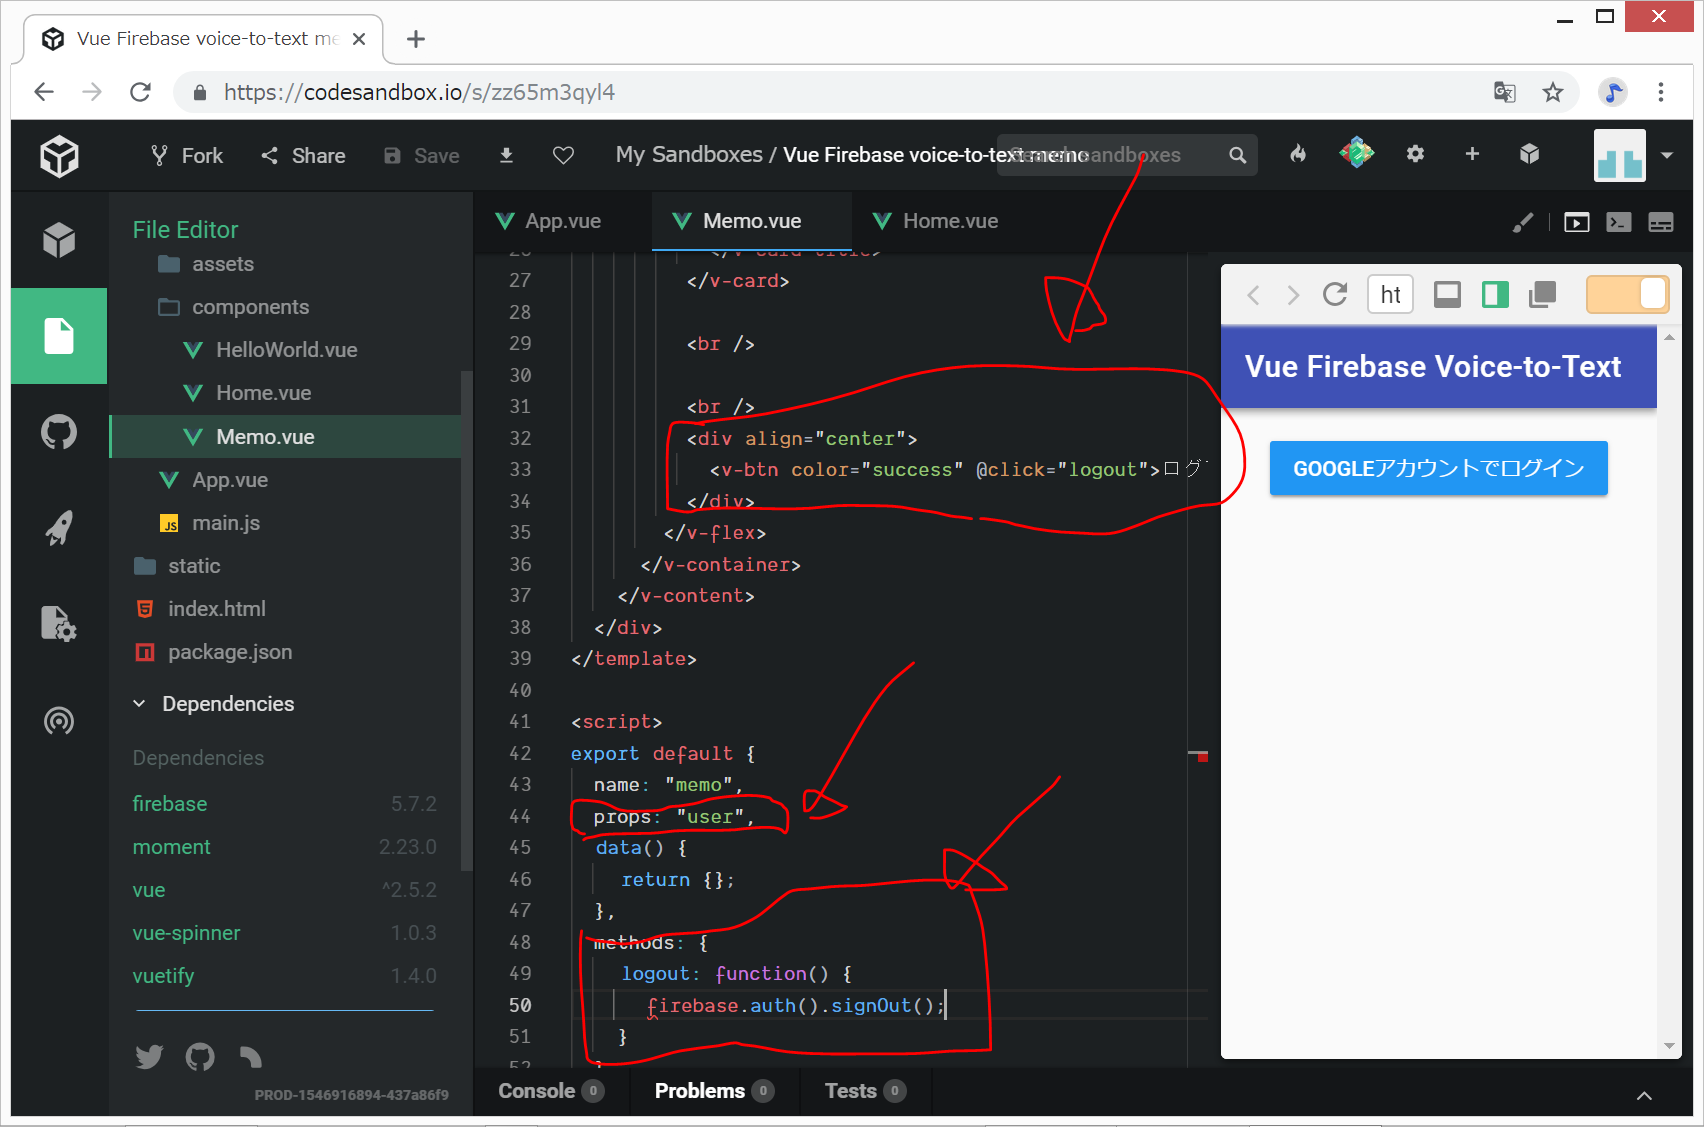Screen dimensions: 1704x1127
Task: Click the download sandbox icon
Action: [x=506, y=155]
